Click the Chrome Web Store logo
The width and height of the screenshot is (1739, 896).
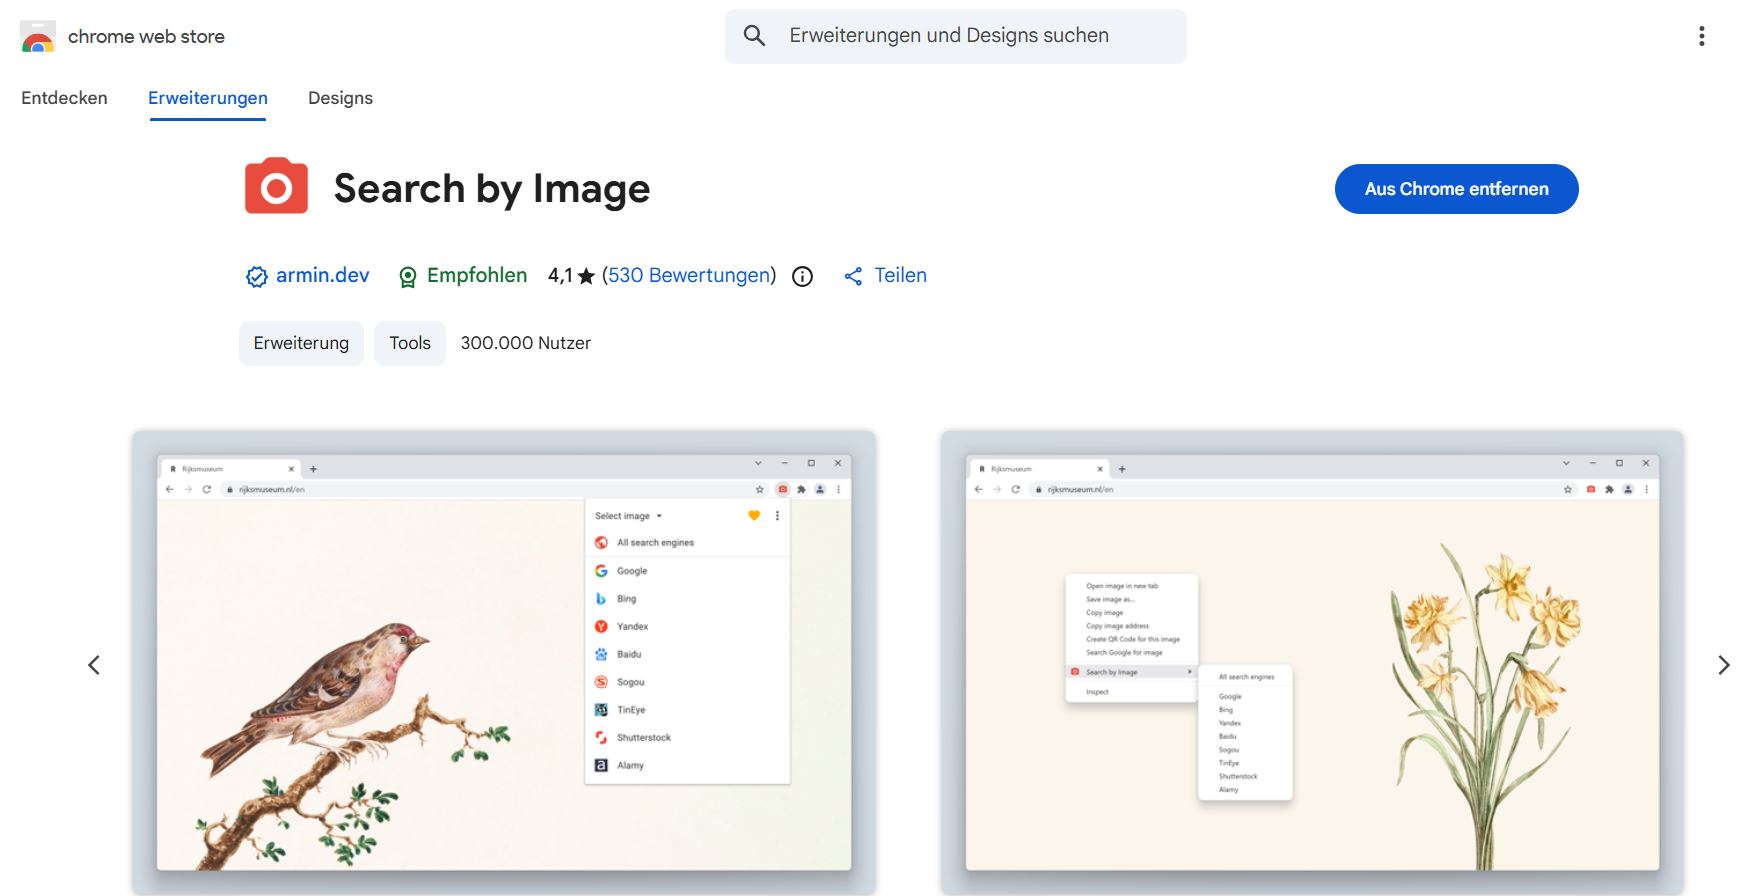click(x=38, y=37)
